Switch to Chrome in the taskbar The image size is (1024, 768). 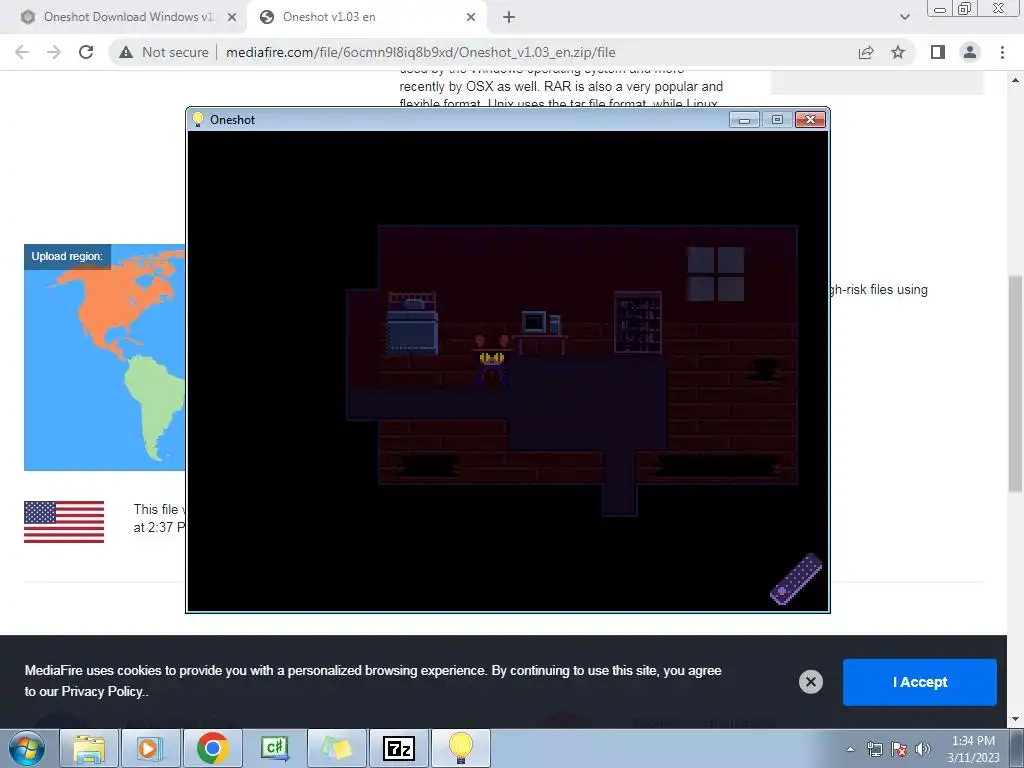click(x=212, y=748)
